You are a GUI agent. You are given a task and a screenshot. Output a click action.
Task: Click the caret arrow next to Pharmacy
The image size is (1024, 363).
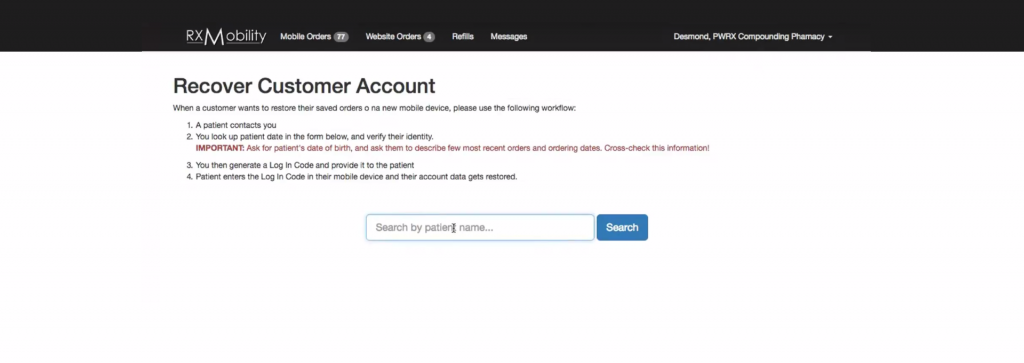[x=830, y=37]
